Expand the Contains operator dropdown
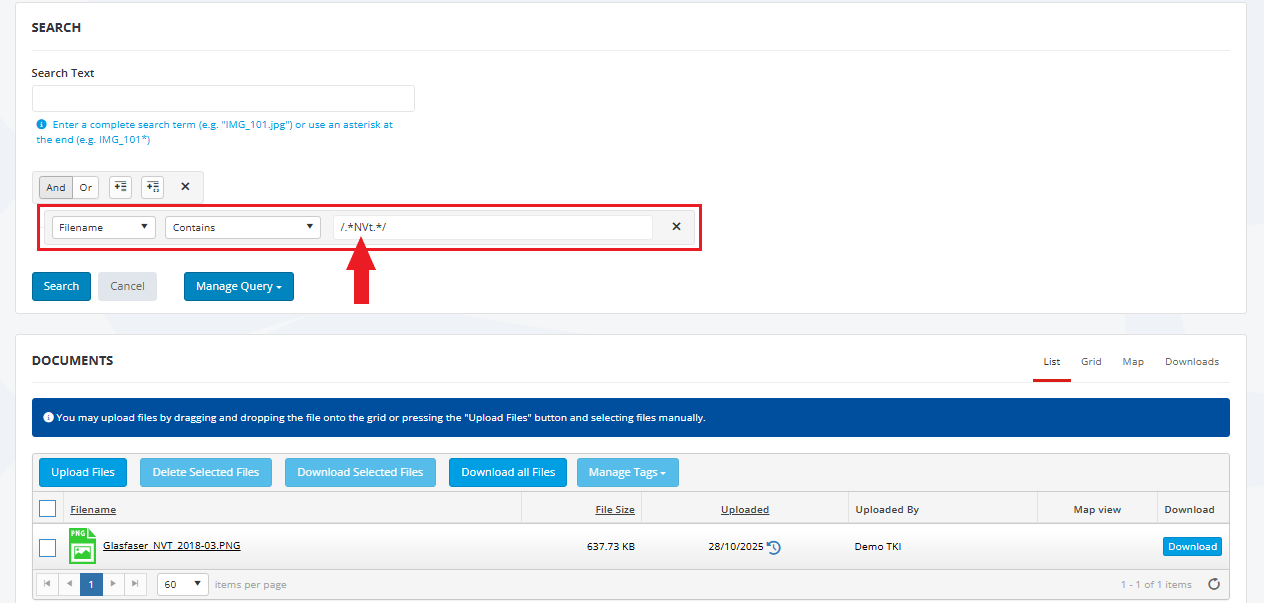This screenshot has height=603, width=1264. coord(242,227)
